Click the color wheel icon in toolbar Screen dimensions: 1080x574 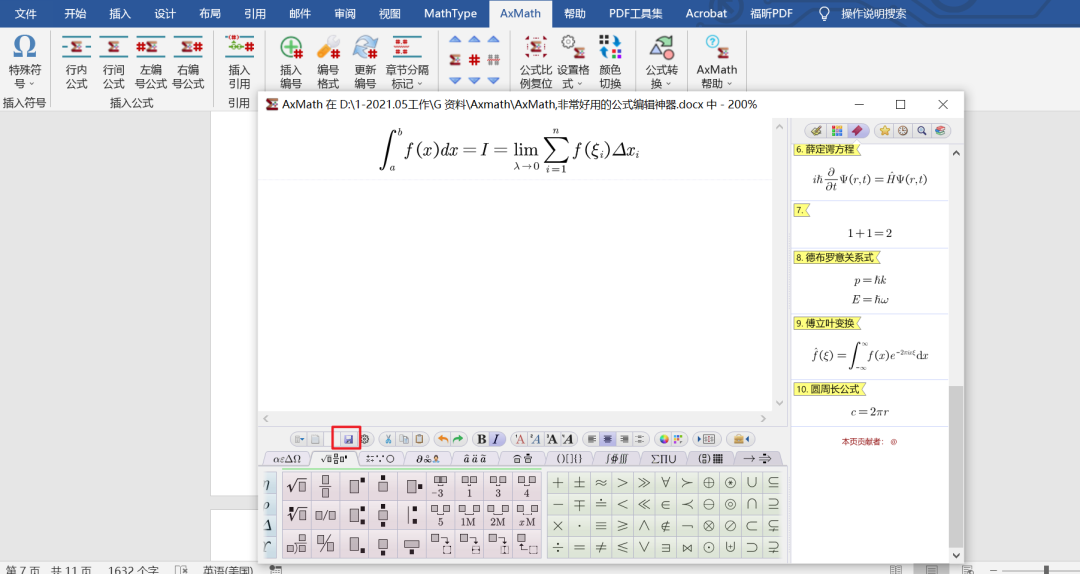click(x=664, y=439)
